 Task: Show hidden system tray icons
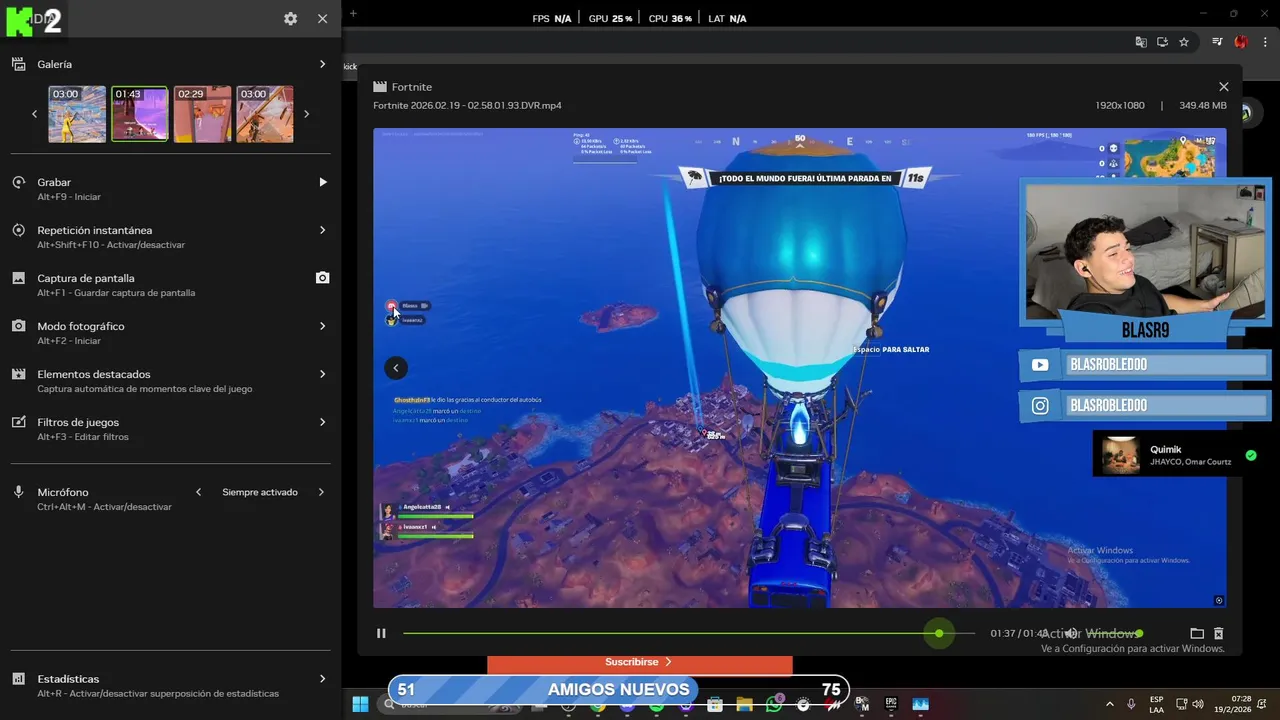1109,704
